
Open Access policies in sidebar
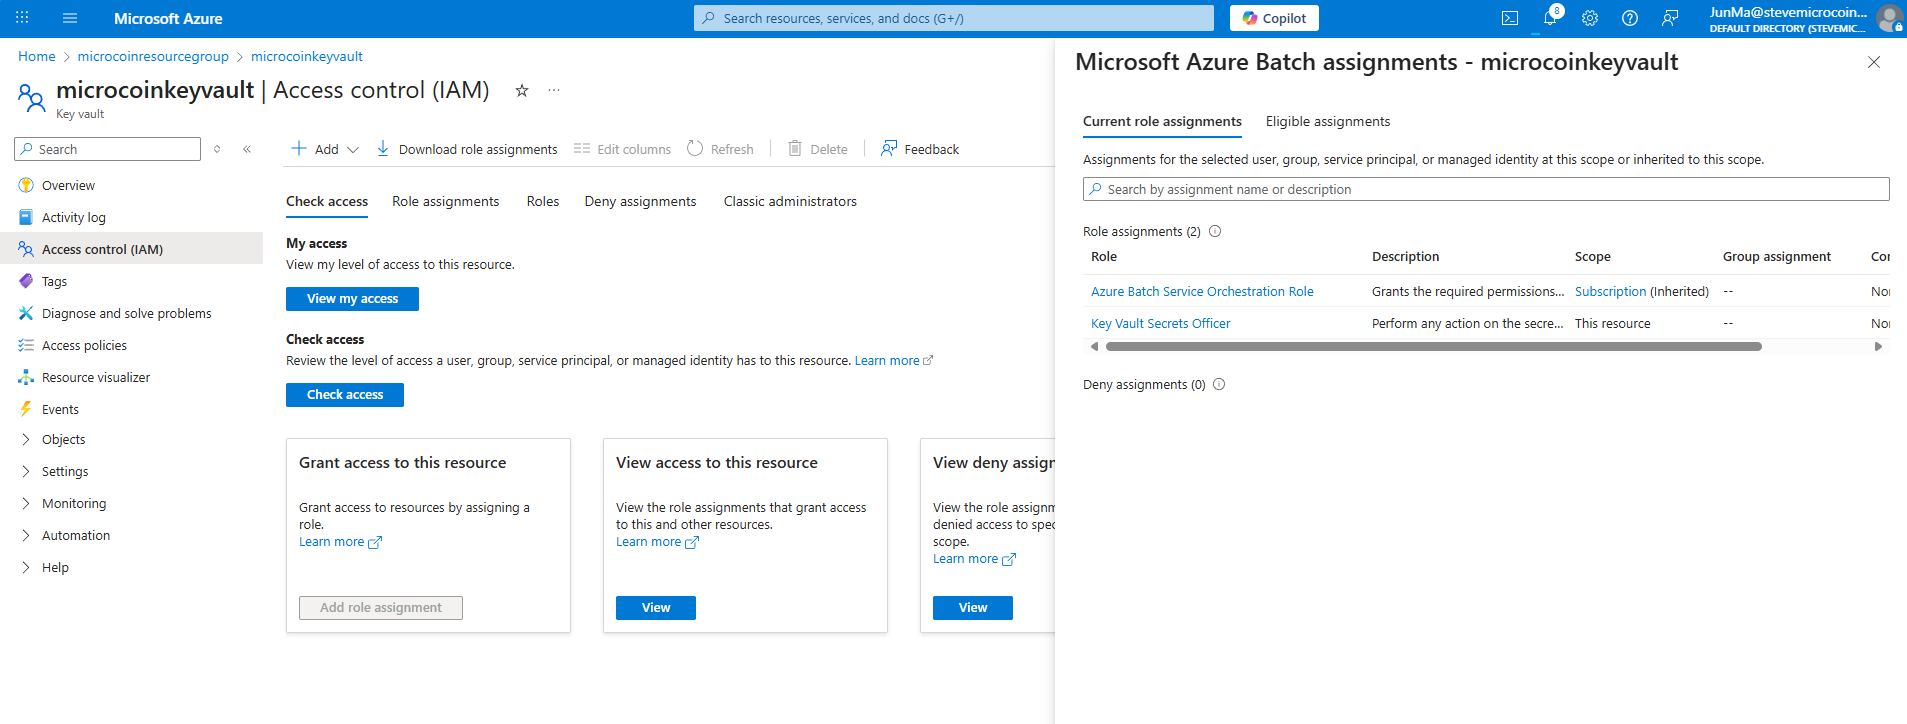[x=84, y=345]
